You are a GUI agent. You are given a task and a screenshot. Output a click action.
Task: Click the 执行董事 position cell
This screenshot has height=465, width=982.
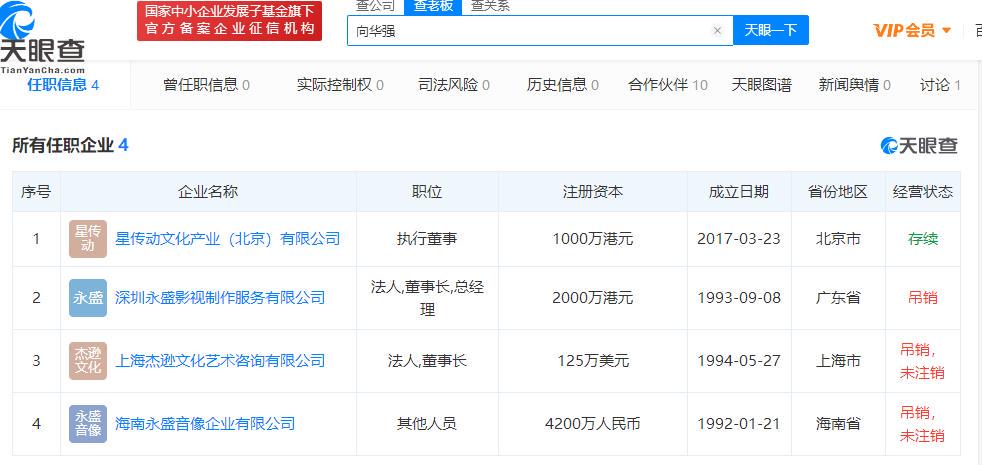[427, 239]
